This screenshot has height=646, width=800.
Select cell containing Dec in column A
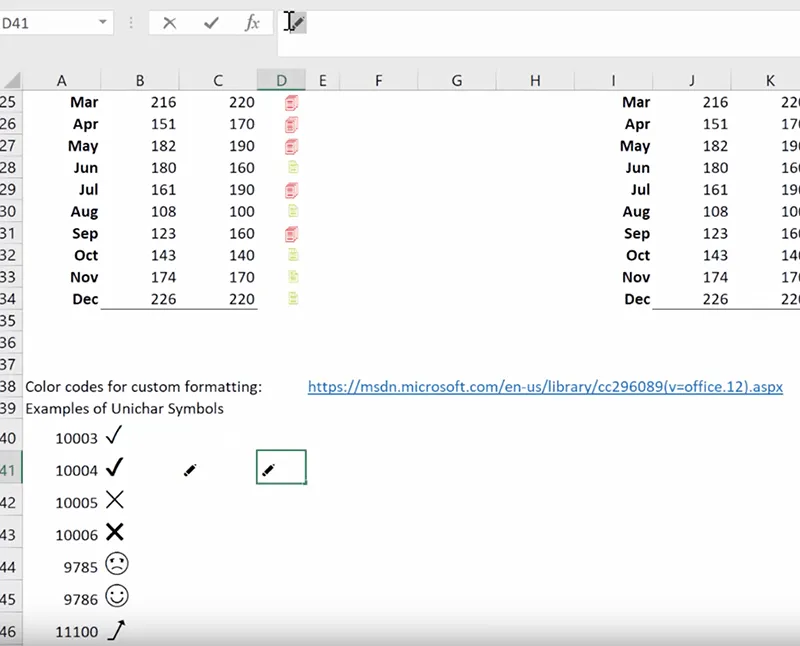85,299
